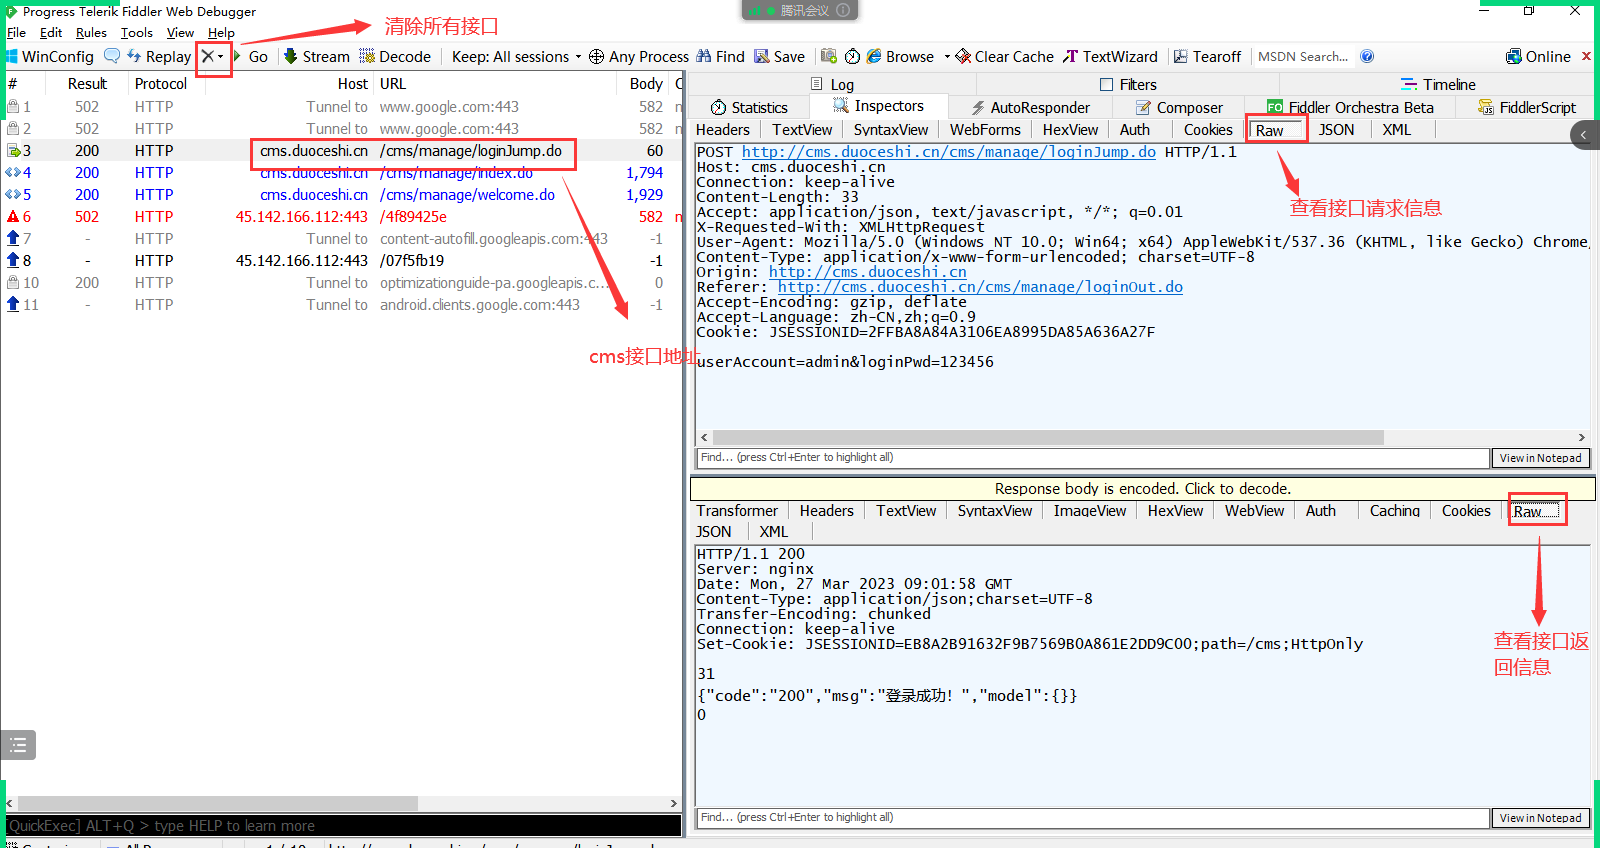The height and width of the screenshot is (848, 1600).
Task: Select the response Raw tab
Action: [x=1535, y=511]
